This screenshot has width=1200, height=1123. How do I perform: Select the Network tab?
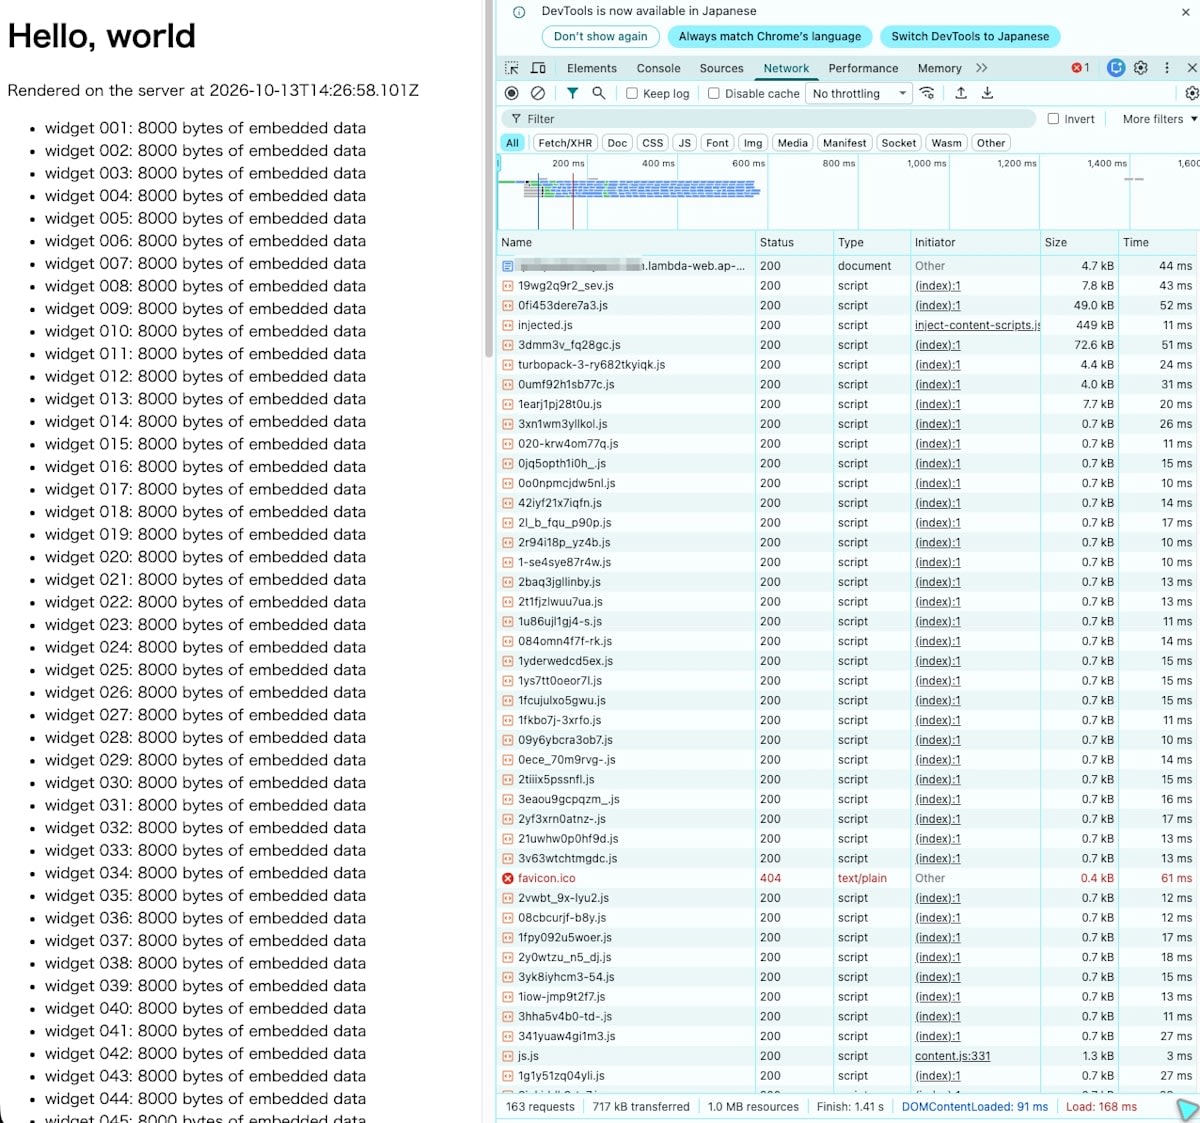(787, 68)
